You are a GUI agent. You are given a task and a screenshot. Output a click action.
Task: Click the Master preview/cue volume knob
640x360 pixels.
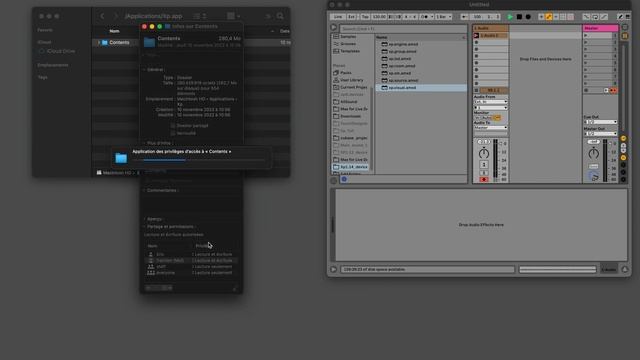pos(594,177)
